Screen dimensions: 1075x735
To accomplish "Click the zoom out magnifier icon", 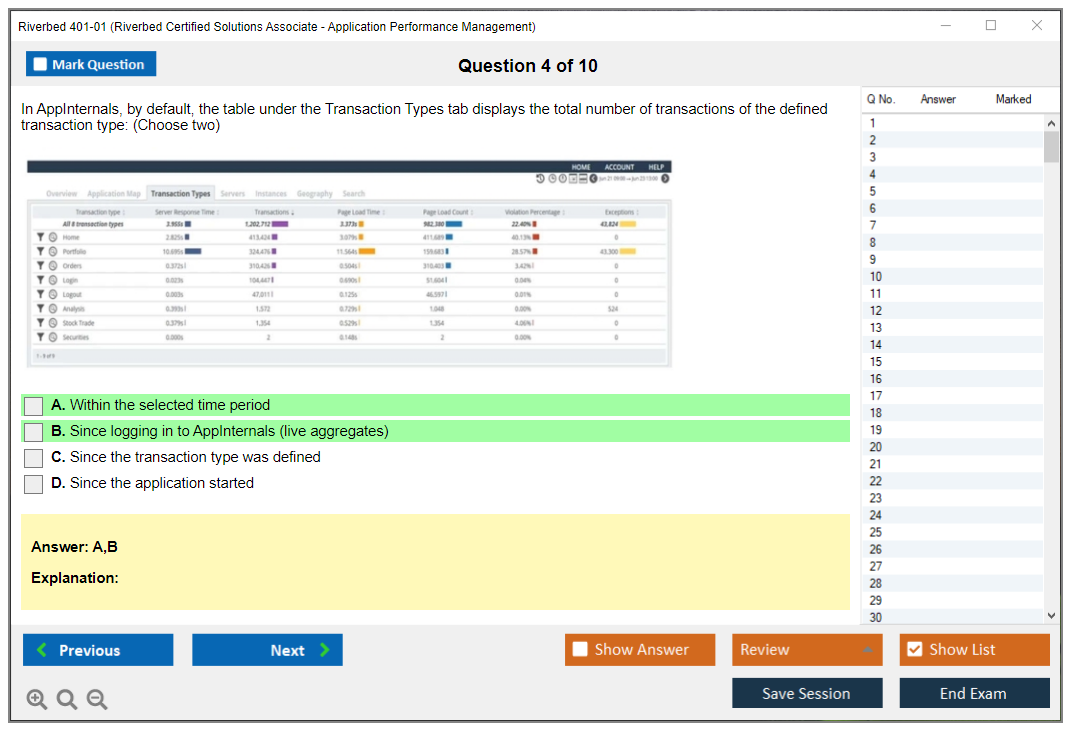I will 96,700.
